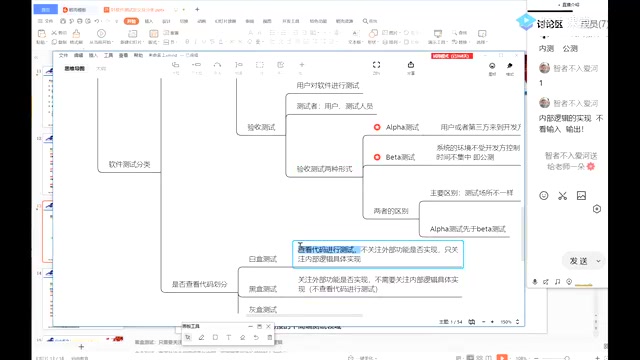This screenshot has height=360, width=640.
Task: Delete all annotations with trash icon
Action: [269, 338]
